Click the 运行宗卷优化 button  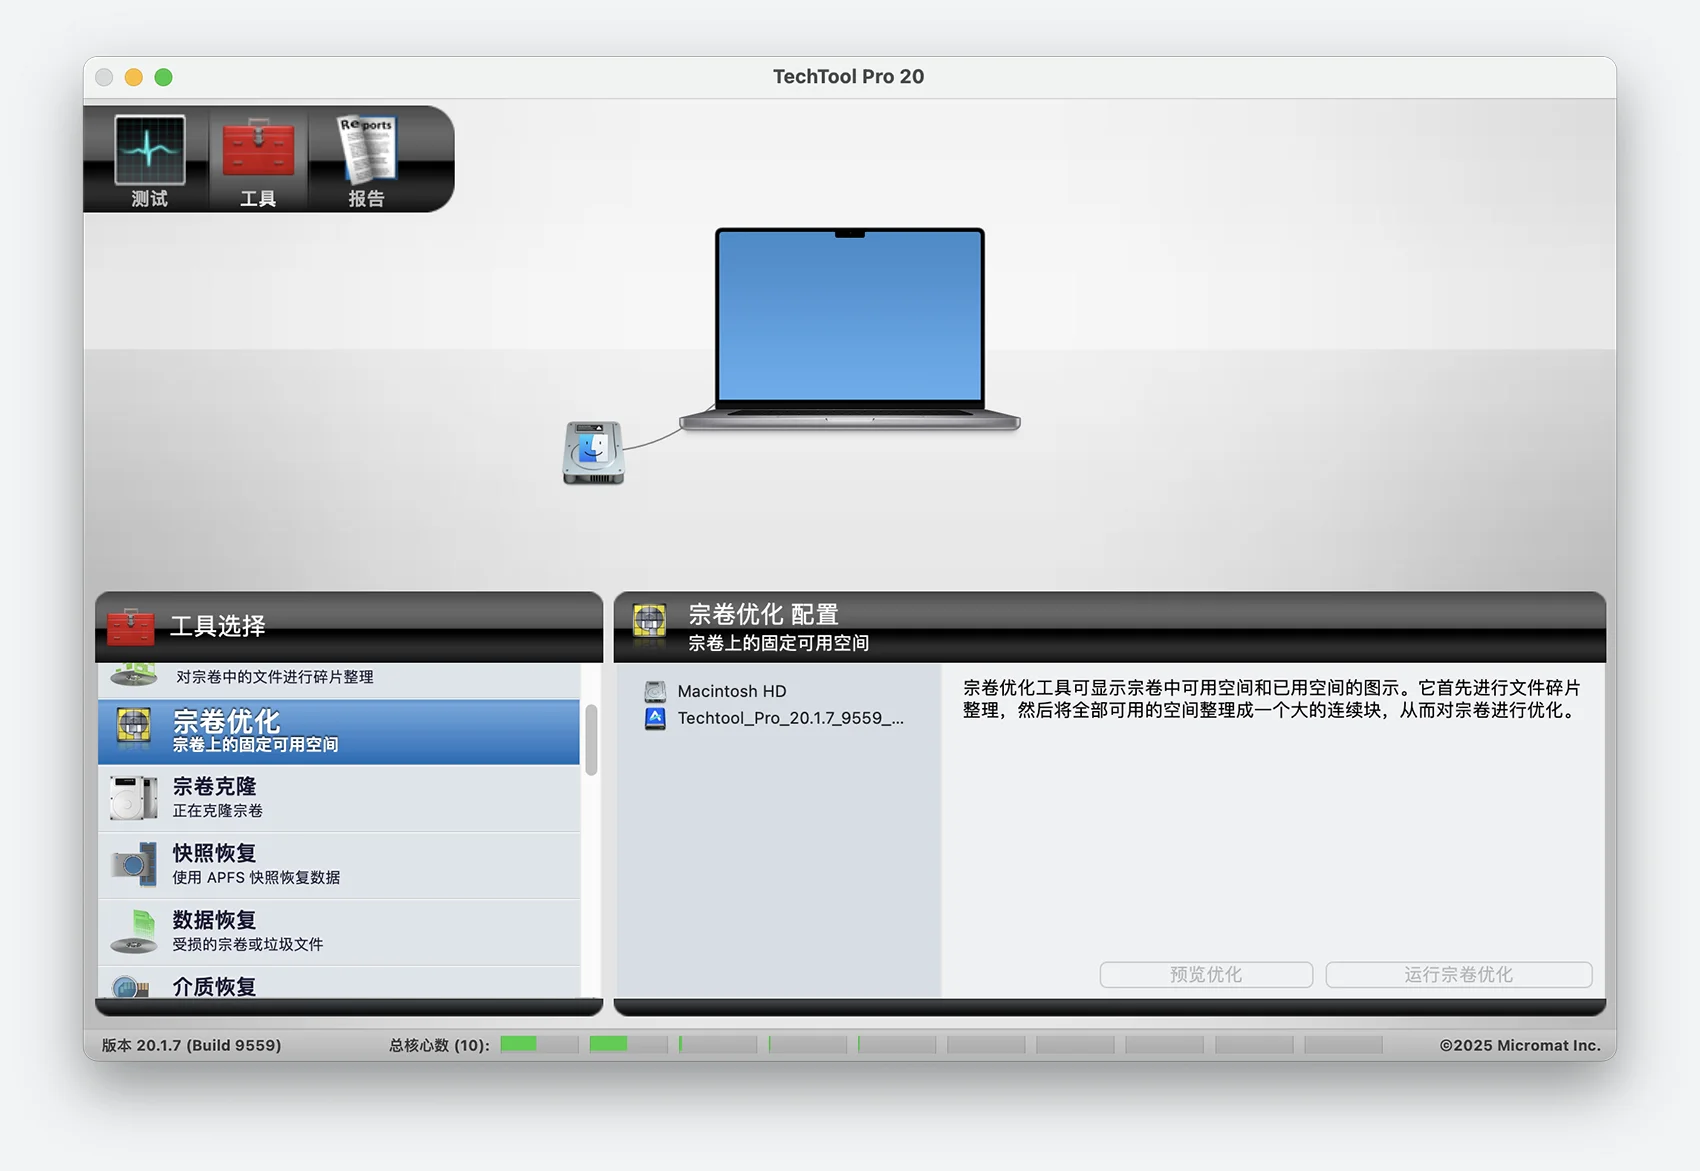[x=1459, y=974]
